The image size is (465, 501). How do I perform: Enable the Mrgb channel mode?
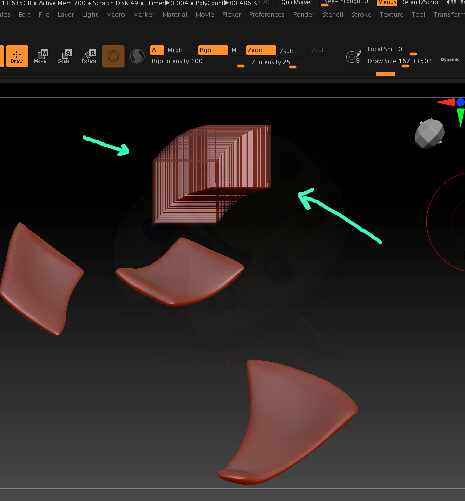pos(175,50)
